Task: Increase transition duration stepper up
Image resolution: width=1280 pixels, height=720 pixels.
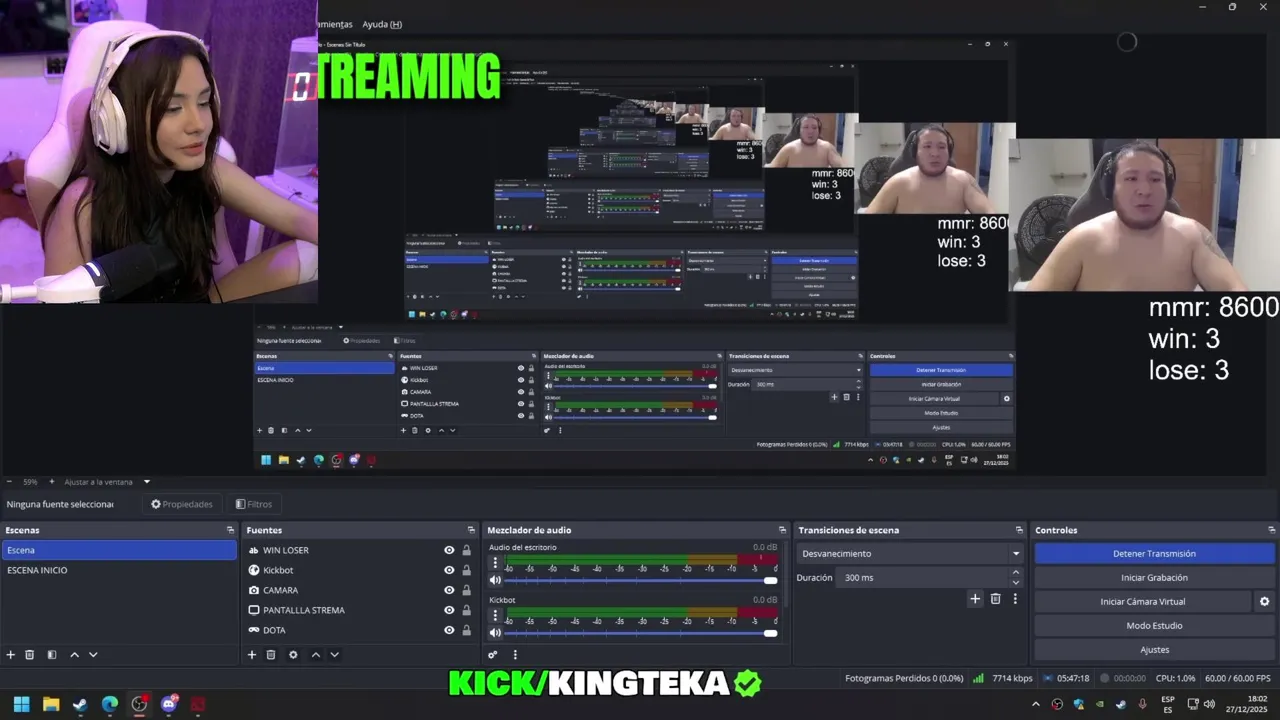Action: [1016, 573]
